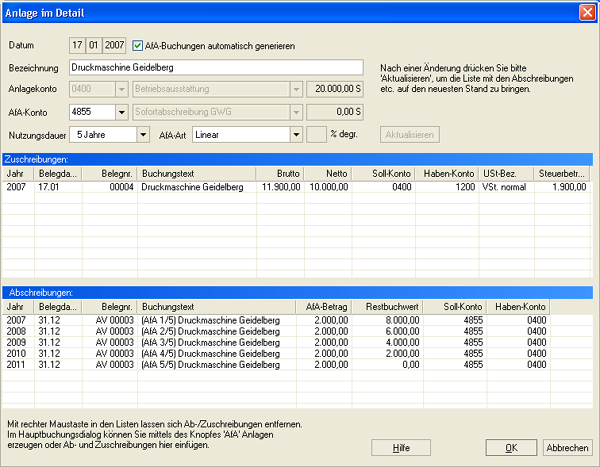
Task: Click the % degr. percentage field
Action: click(x=316, y=135)
